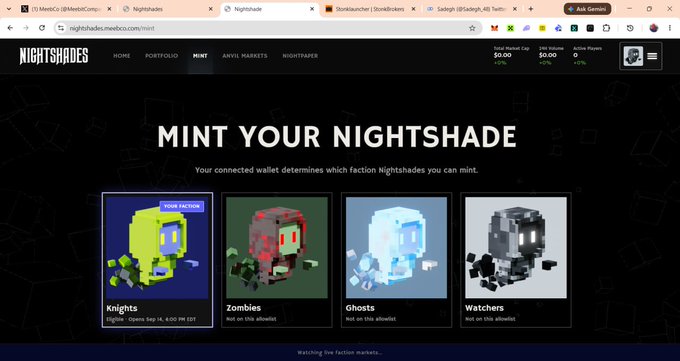The width and height of the screenshot is (680, 361).
Task: Open a new browser tab
Action: (x=530, y=9)
